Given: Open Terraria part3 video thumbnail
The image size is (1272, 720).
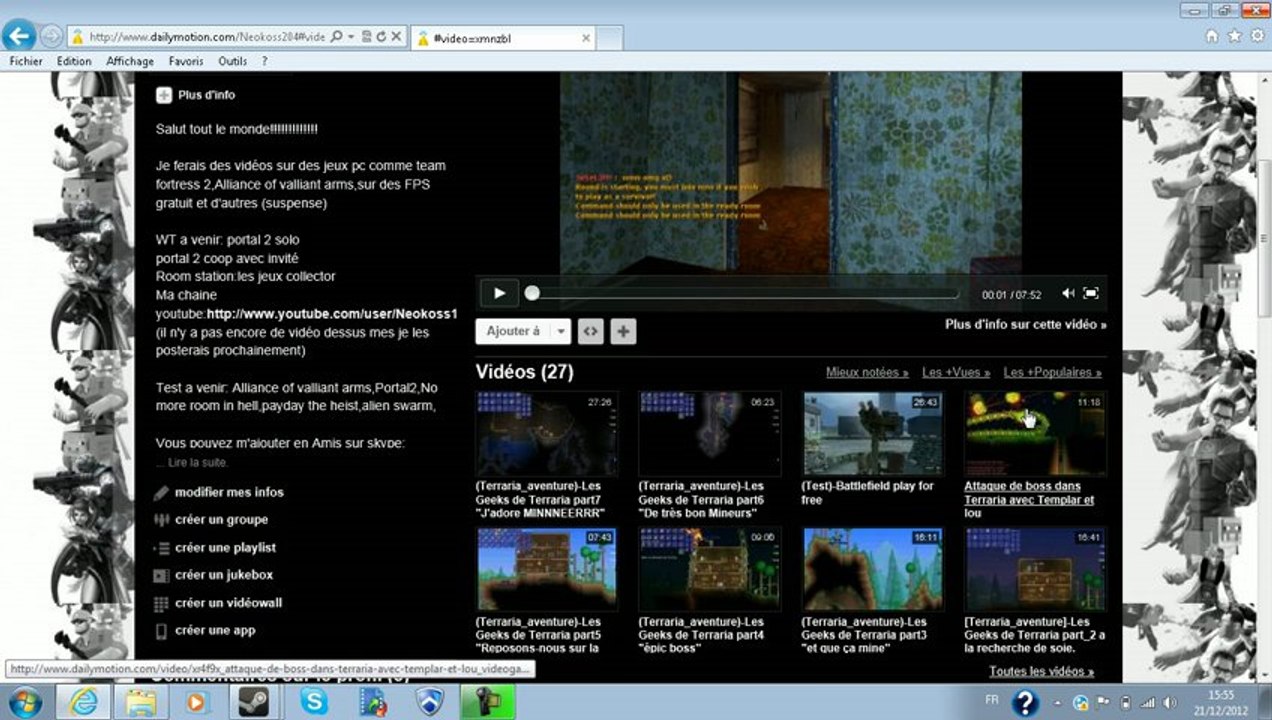Looking at the screenshot, I should click(x=874, y=569).
